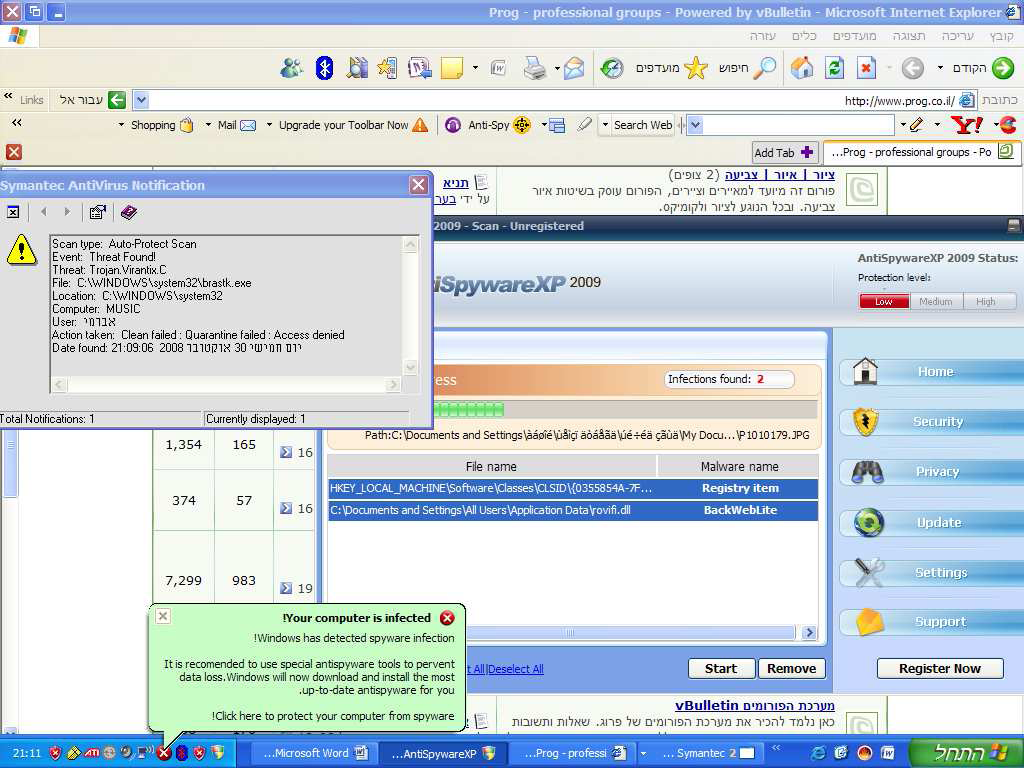Click the AntiSpywareXP scan progress bar
The height and width of the screenshot is (768, 1024).
tap(626, 410)
